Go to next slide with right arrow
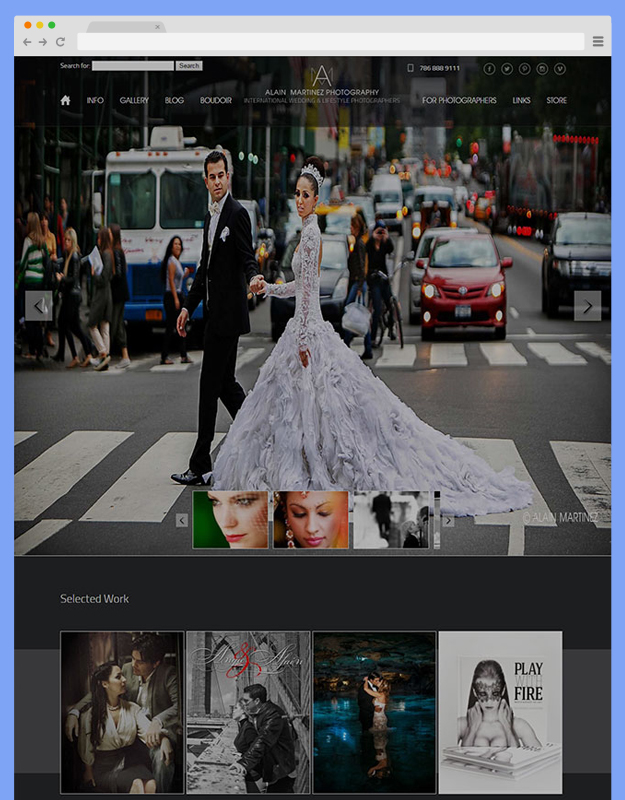 click(x=588, y=306)
